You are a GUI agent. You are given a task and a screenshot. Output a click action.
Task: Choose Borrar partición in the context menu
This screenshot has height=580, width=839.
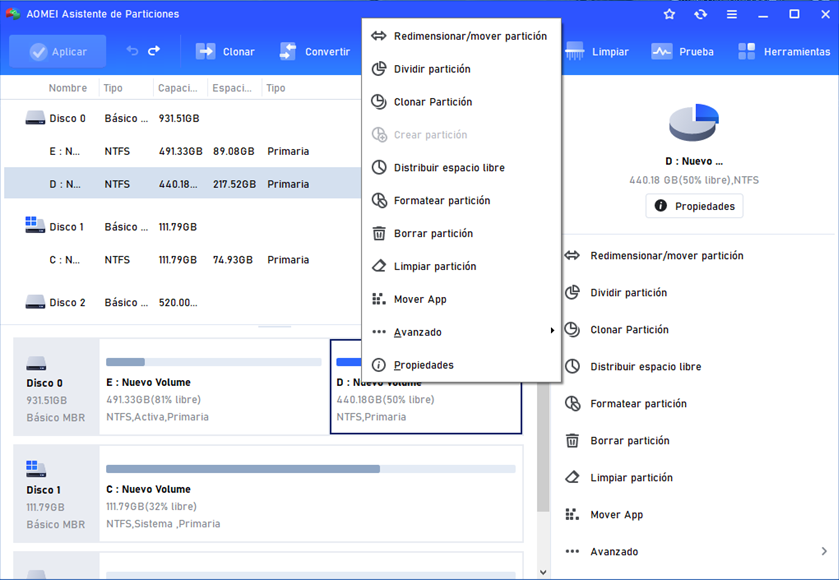pos(433,234)
